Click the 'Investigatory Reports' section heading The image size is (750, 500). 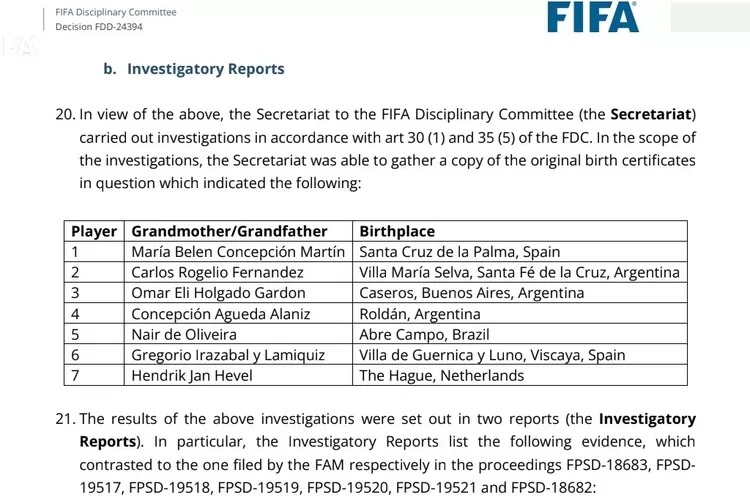point(205,69)
